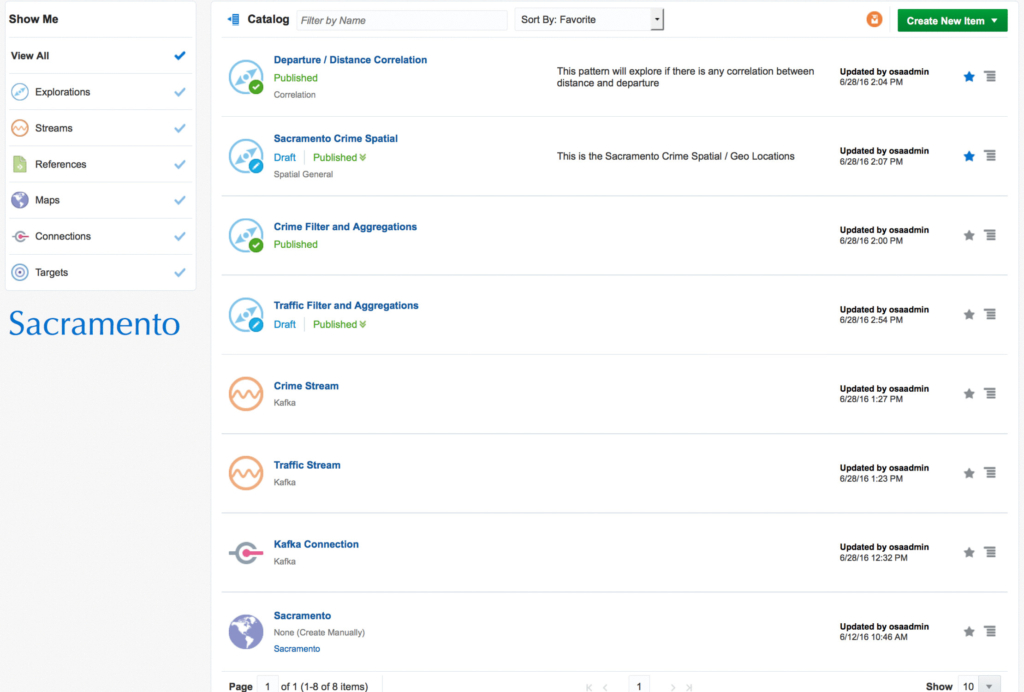1024x692 pixels.
Task: Click the Sacramento tag link
Action: tap(296, 649)
